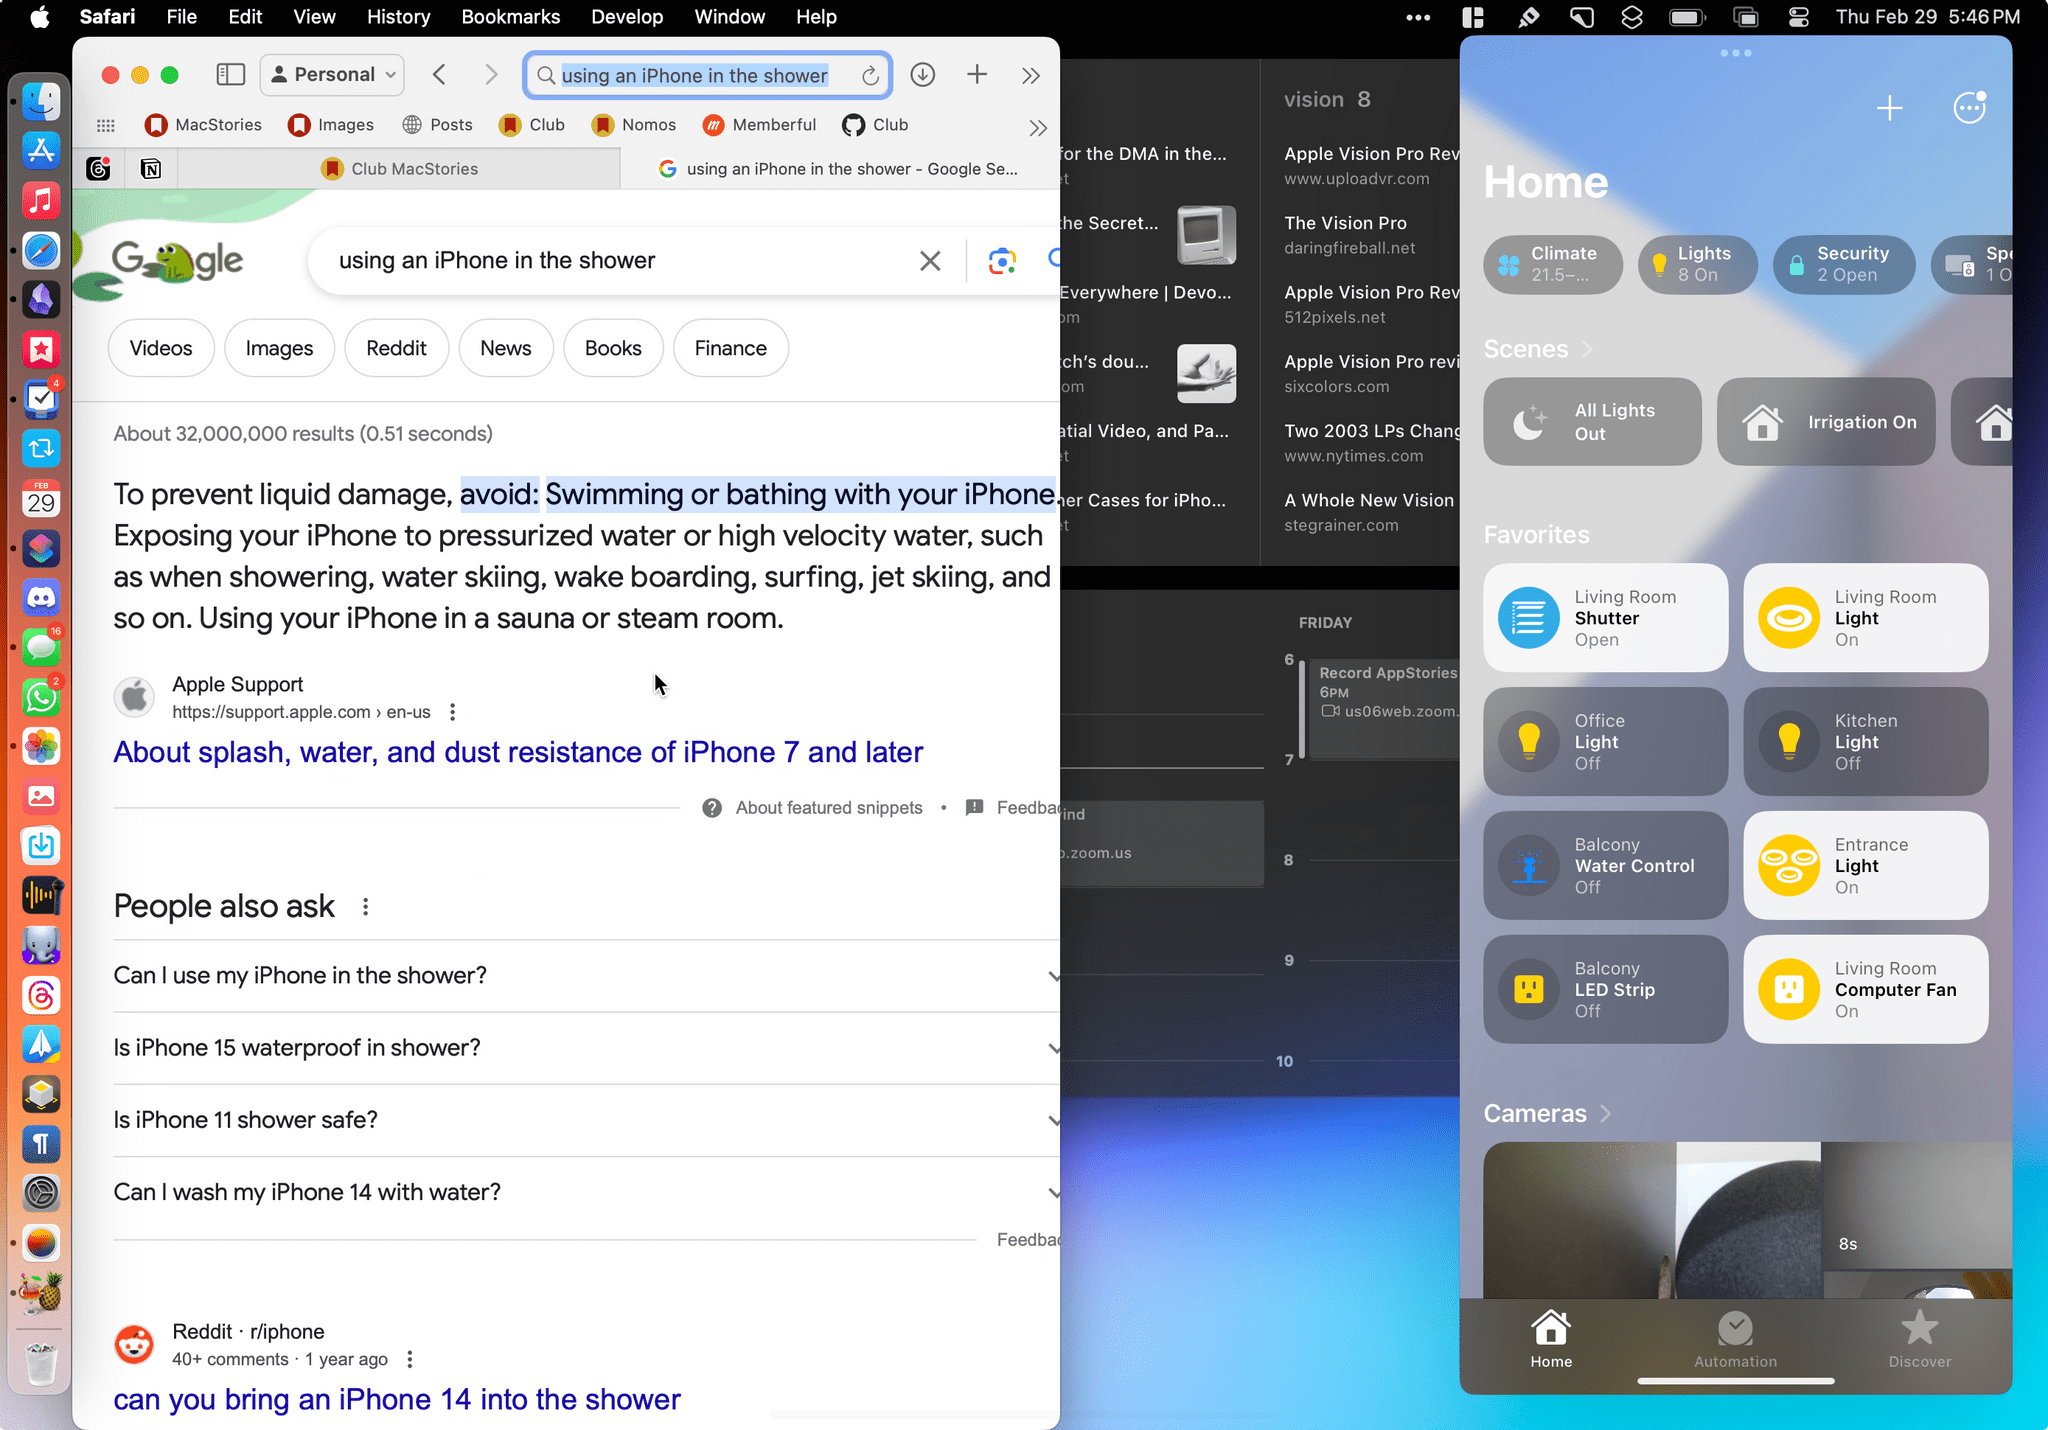Open Scenes section chevron in Home
This screenshot has width=2048, height=1430.
[x=1587, y=349]
